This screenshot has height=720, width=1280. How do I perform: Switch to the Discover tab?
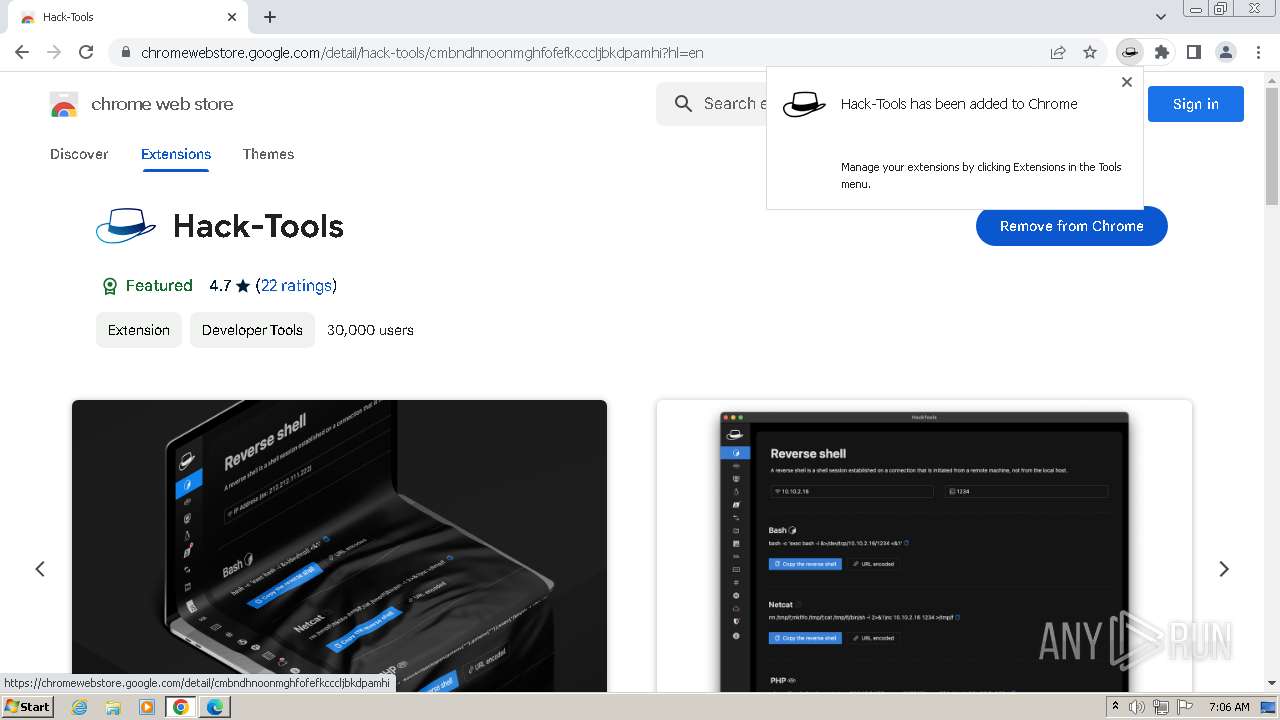[79, 154]
